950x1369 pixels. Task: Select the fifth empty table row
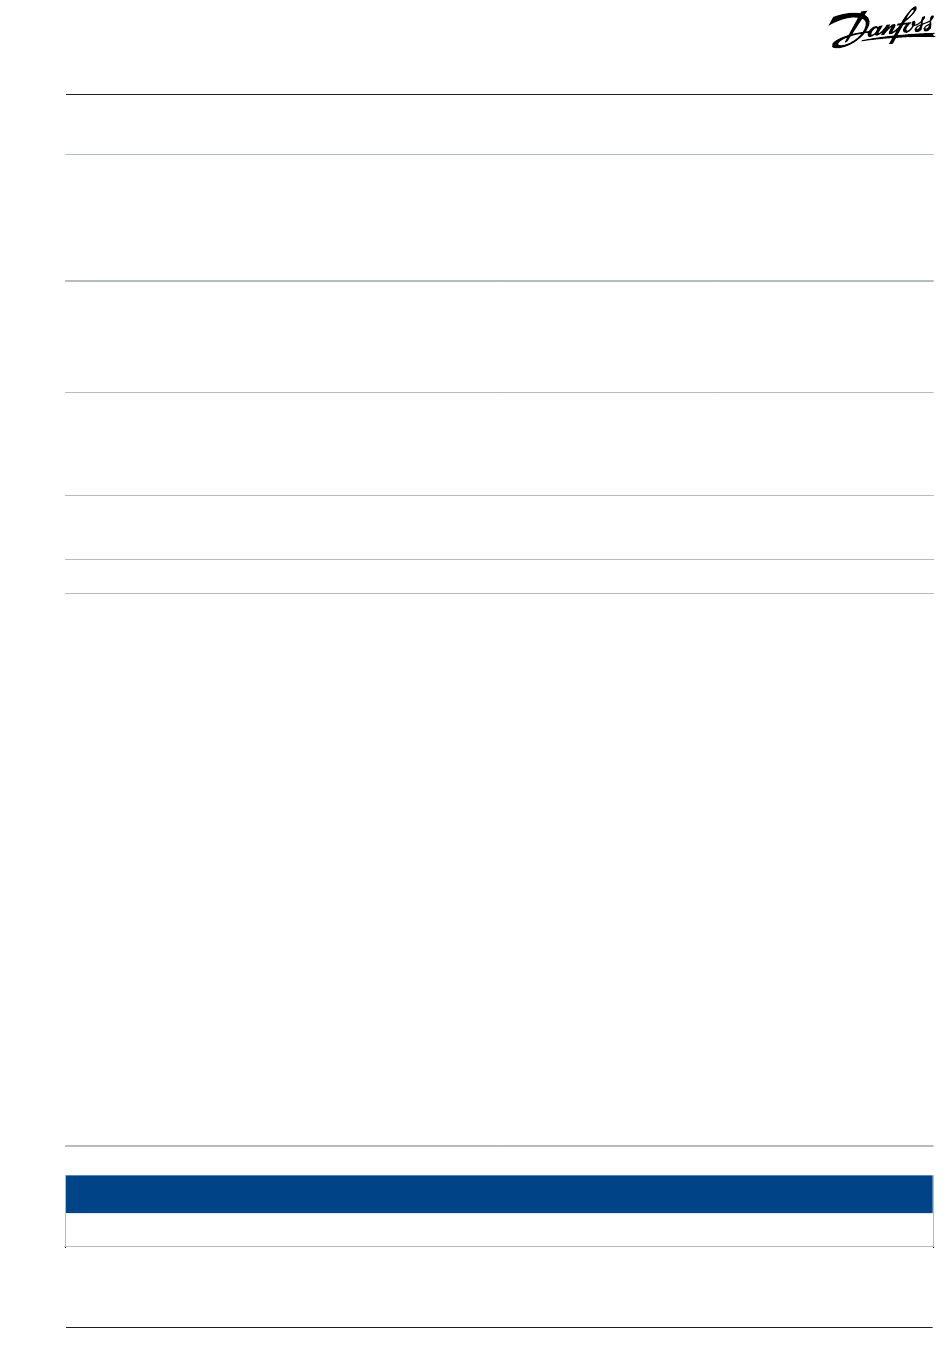[499, 527]
